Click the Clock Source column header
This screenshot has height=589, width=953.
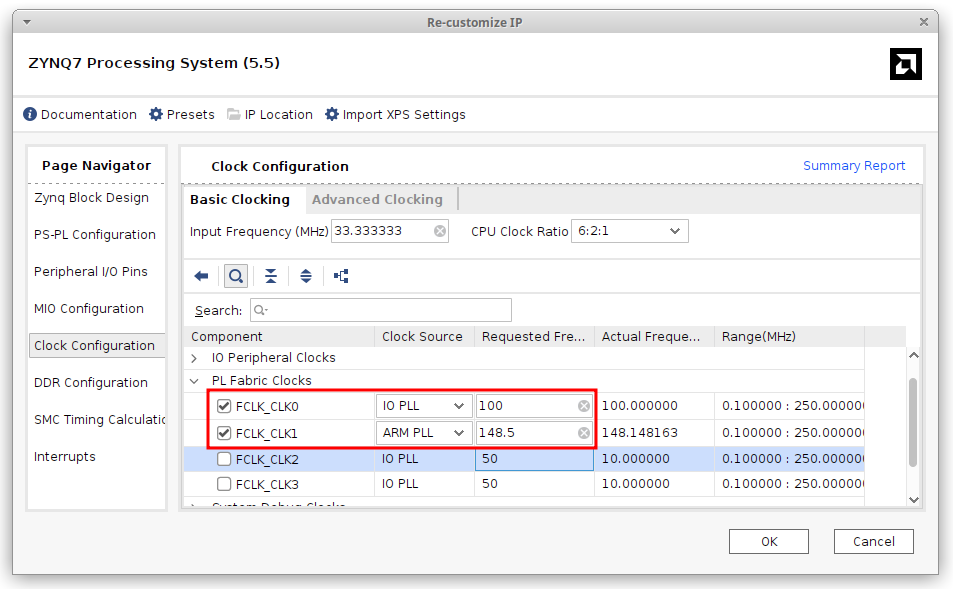tap(424, 337)
